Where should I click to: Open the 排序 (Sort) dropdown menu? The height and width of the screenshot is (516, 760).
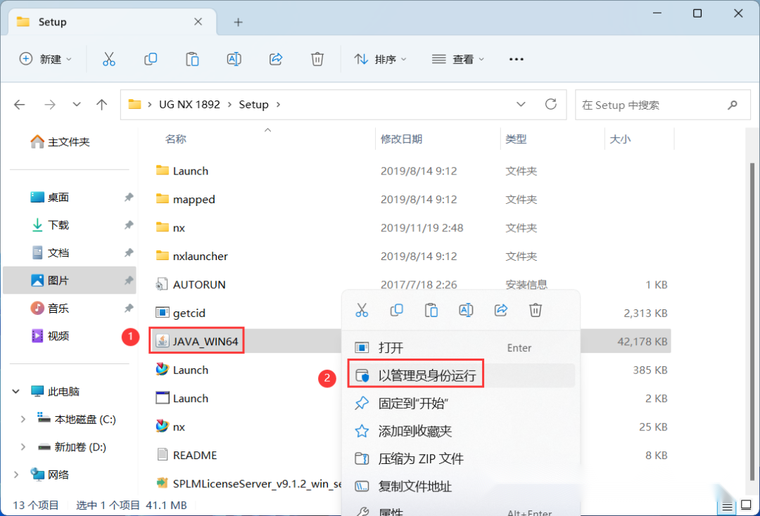[380, 59]
